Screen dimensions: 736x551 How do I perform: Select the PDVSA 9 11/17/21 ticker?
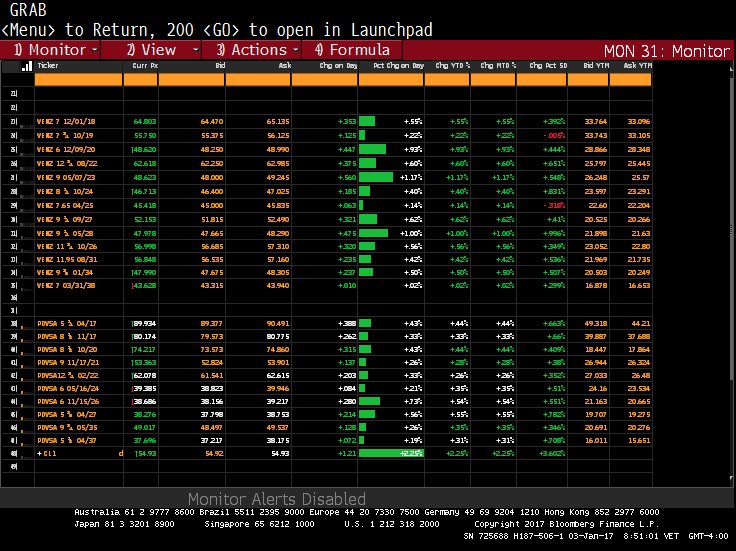pos(68,363)
